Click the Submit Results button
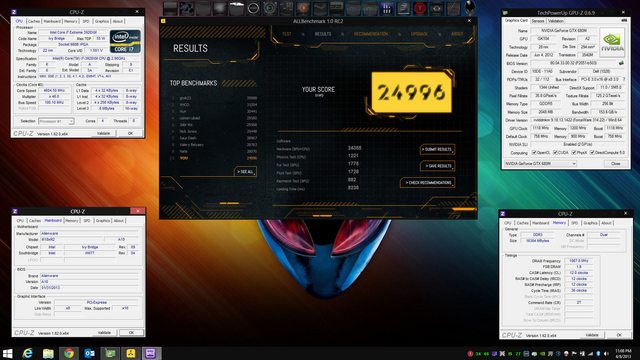This screenshot has width=640, height=360. (x=437, y=149)
